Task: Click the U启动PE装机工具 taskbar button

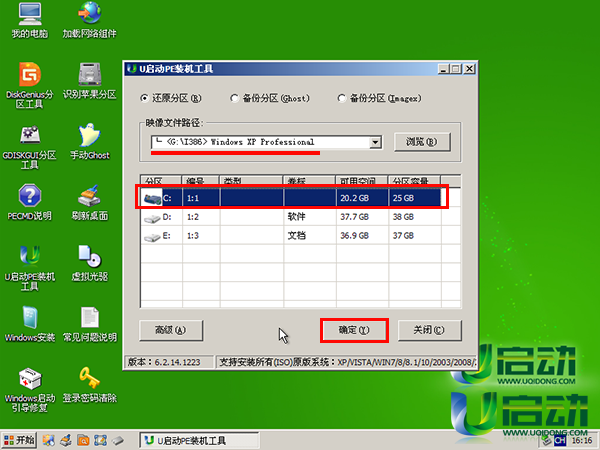Action: pos(199,440)
